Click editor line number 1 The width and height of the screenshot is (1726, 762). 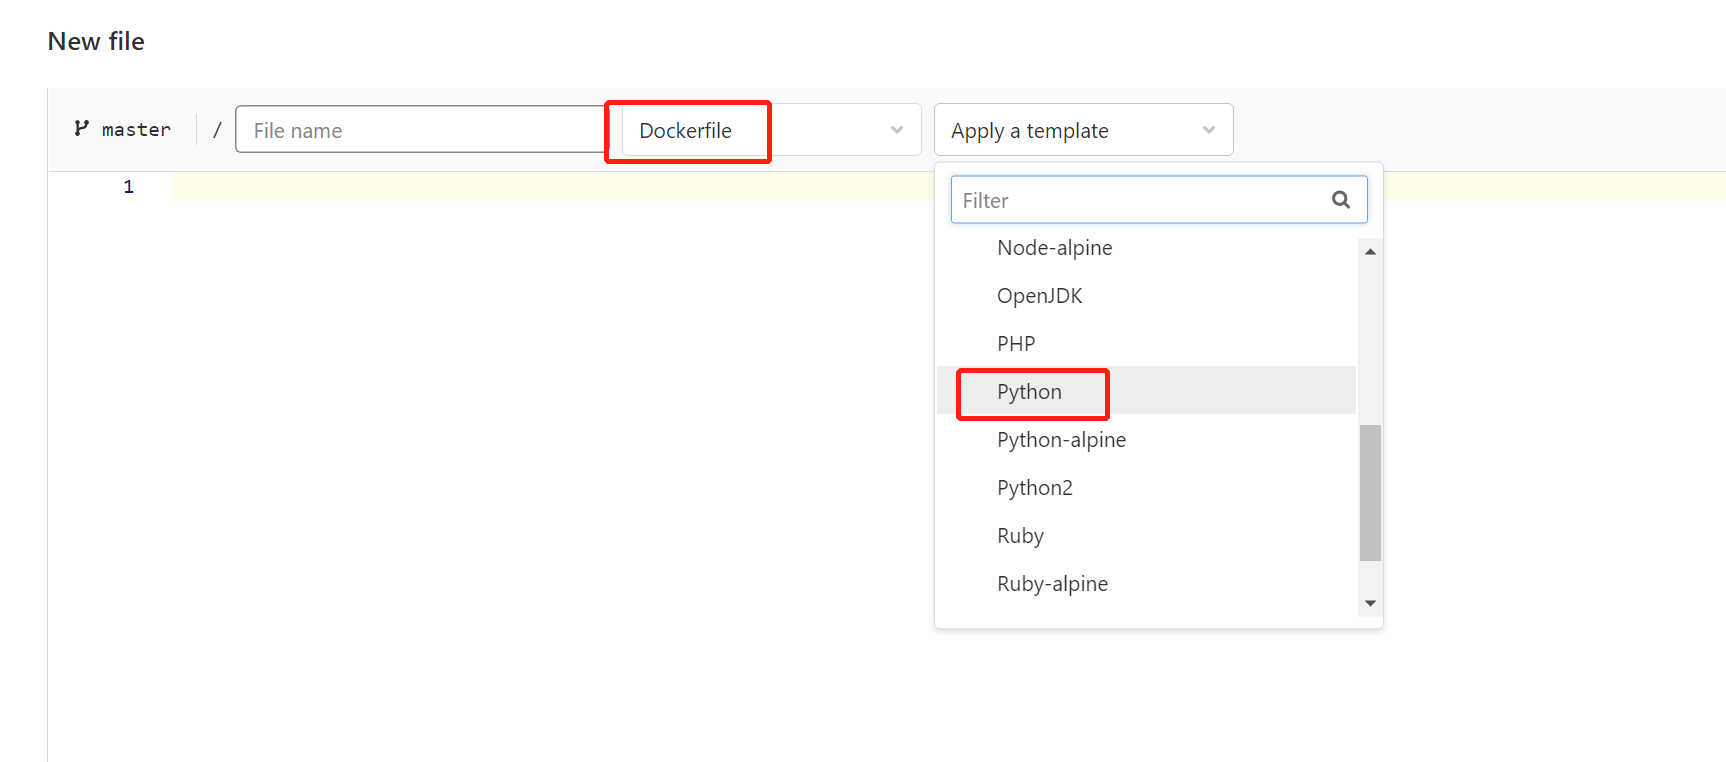[x=128, y=187]
